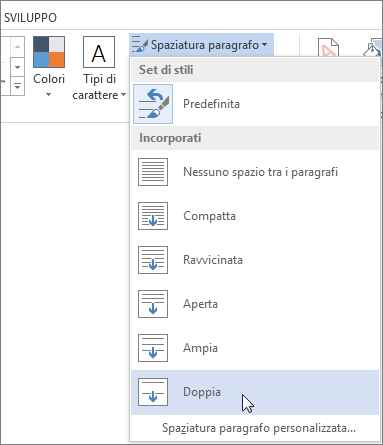Choose the Aperta paragraph spacing
Screen dimensions: 383x445
(x=255, y=304)
